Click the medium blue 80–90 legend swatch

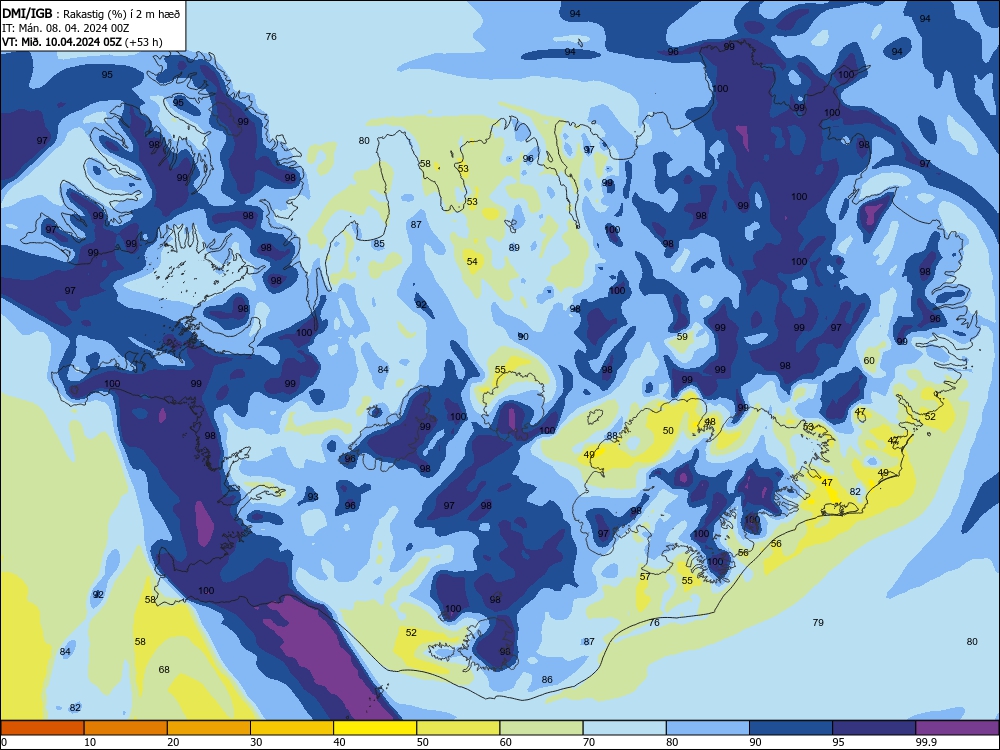[x=708, y=728]
